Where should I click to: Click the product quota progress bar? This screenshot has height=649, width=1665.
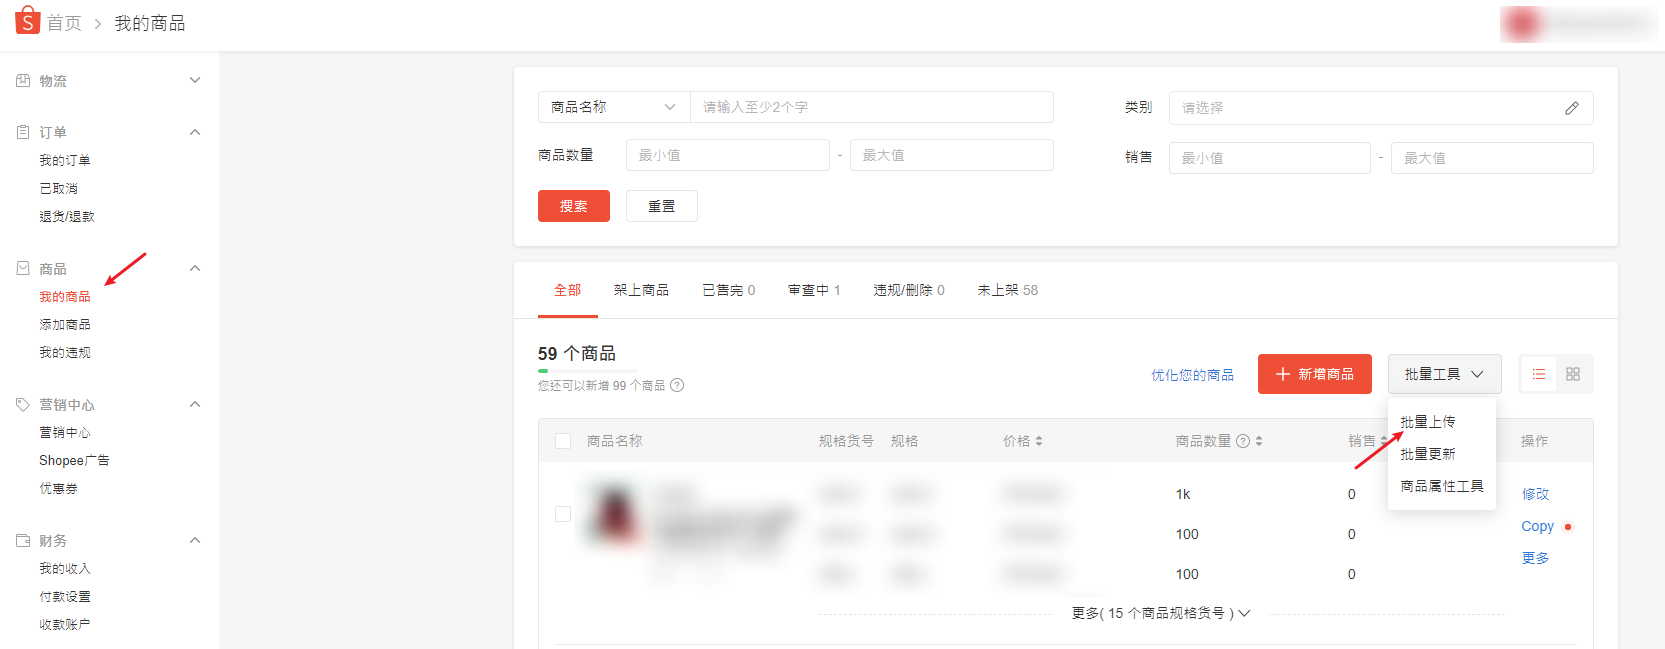588,371
